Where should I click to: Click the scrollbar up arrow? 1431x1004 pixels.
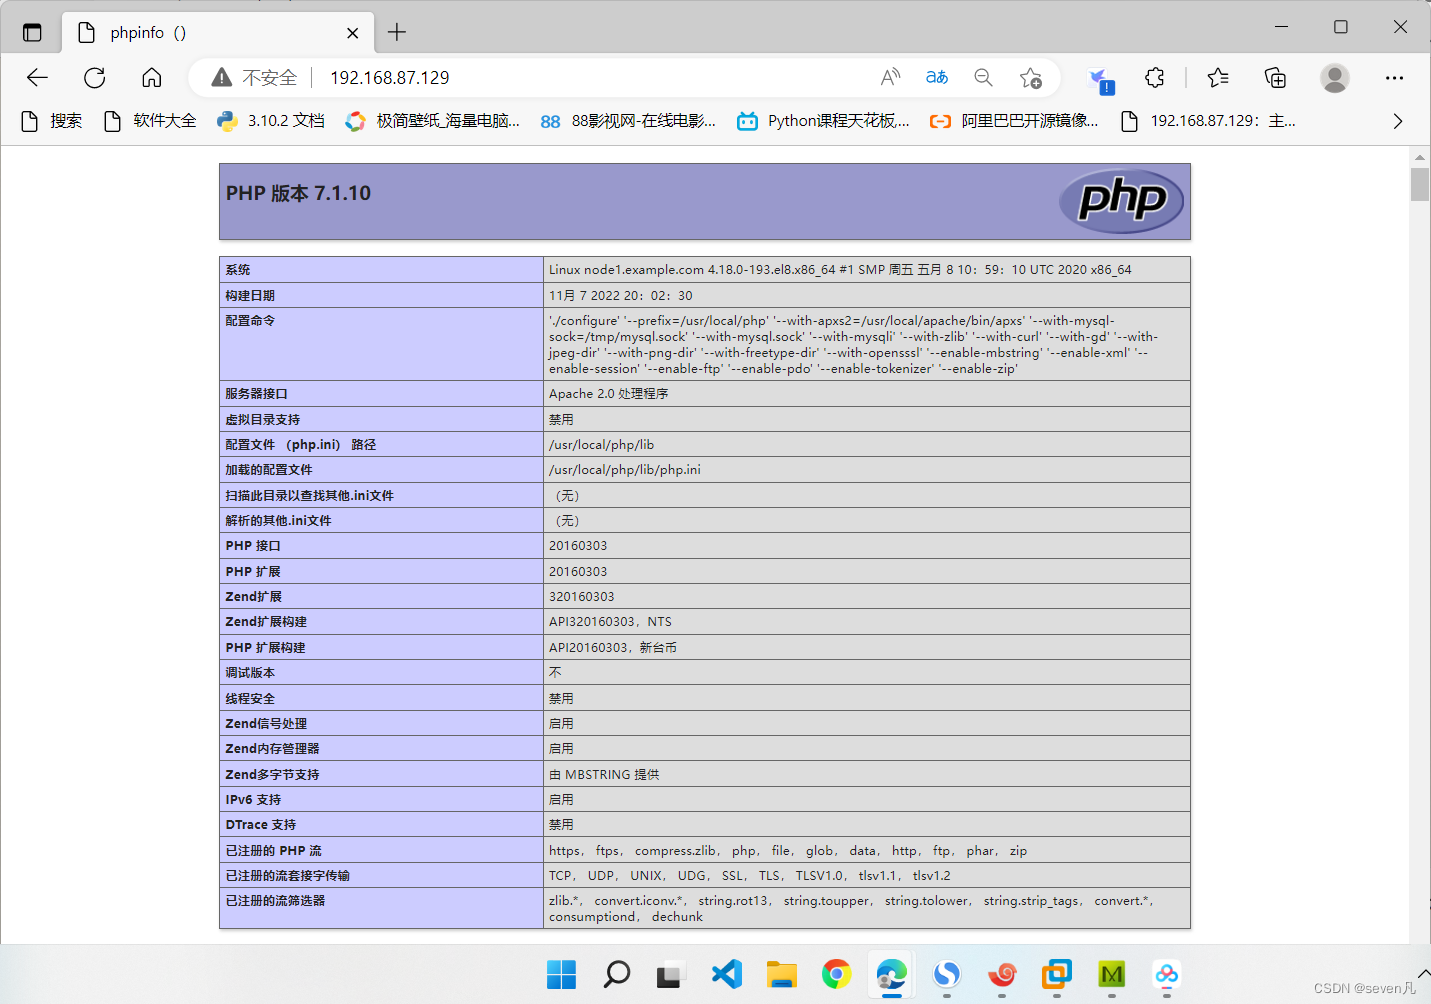click(x=1420, y=157)
